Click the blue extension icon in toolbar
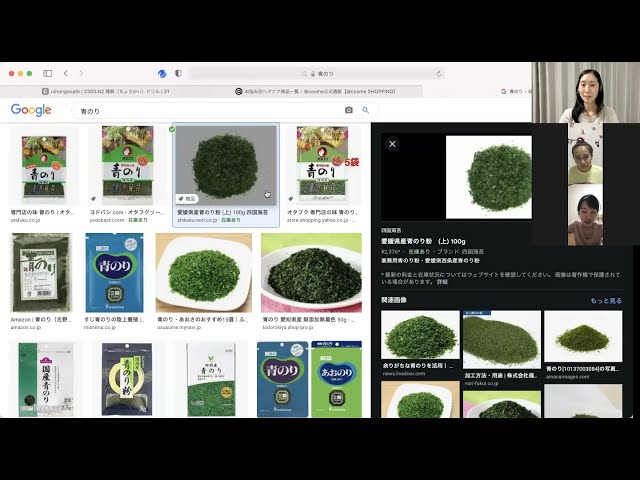The image size is (640, 480). 162,73
